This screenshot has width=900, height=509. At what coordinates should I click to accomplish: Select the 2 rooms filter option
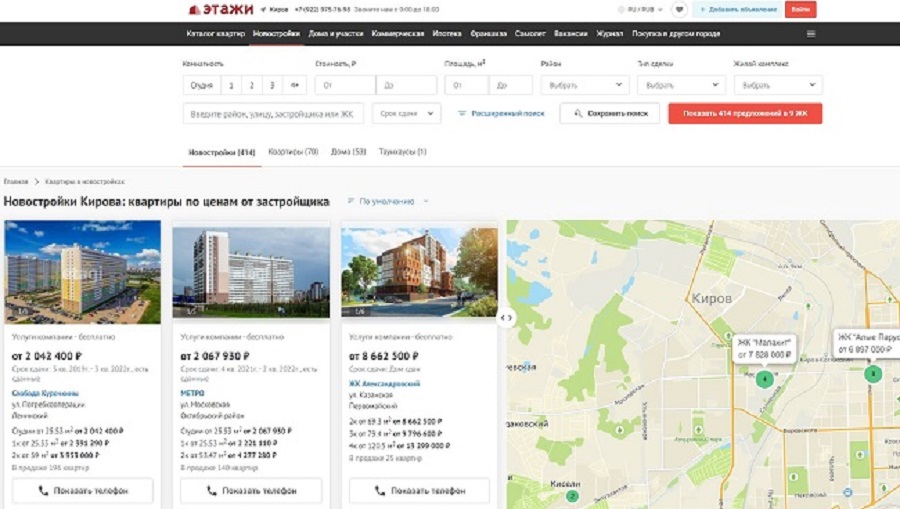(x=251, y=86)
